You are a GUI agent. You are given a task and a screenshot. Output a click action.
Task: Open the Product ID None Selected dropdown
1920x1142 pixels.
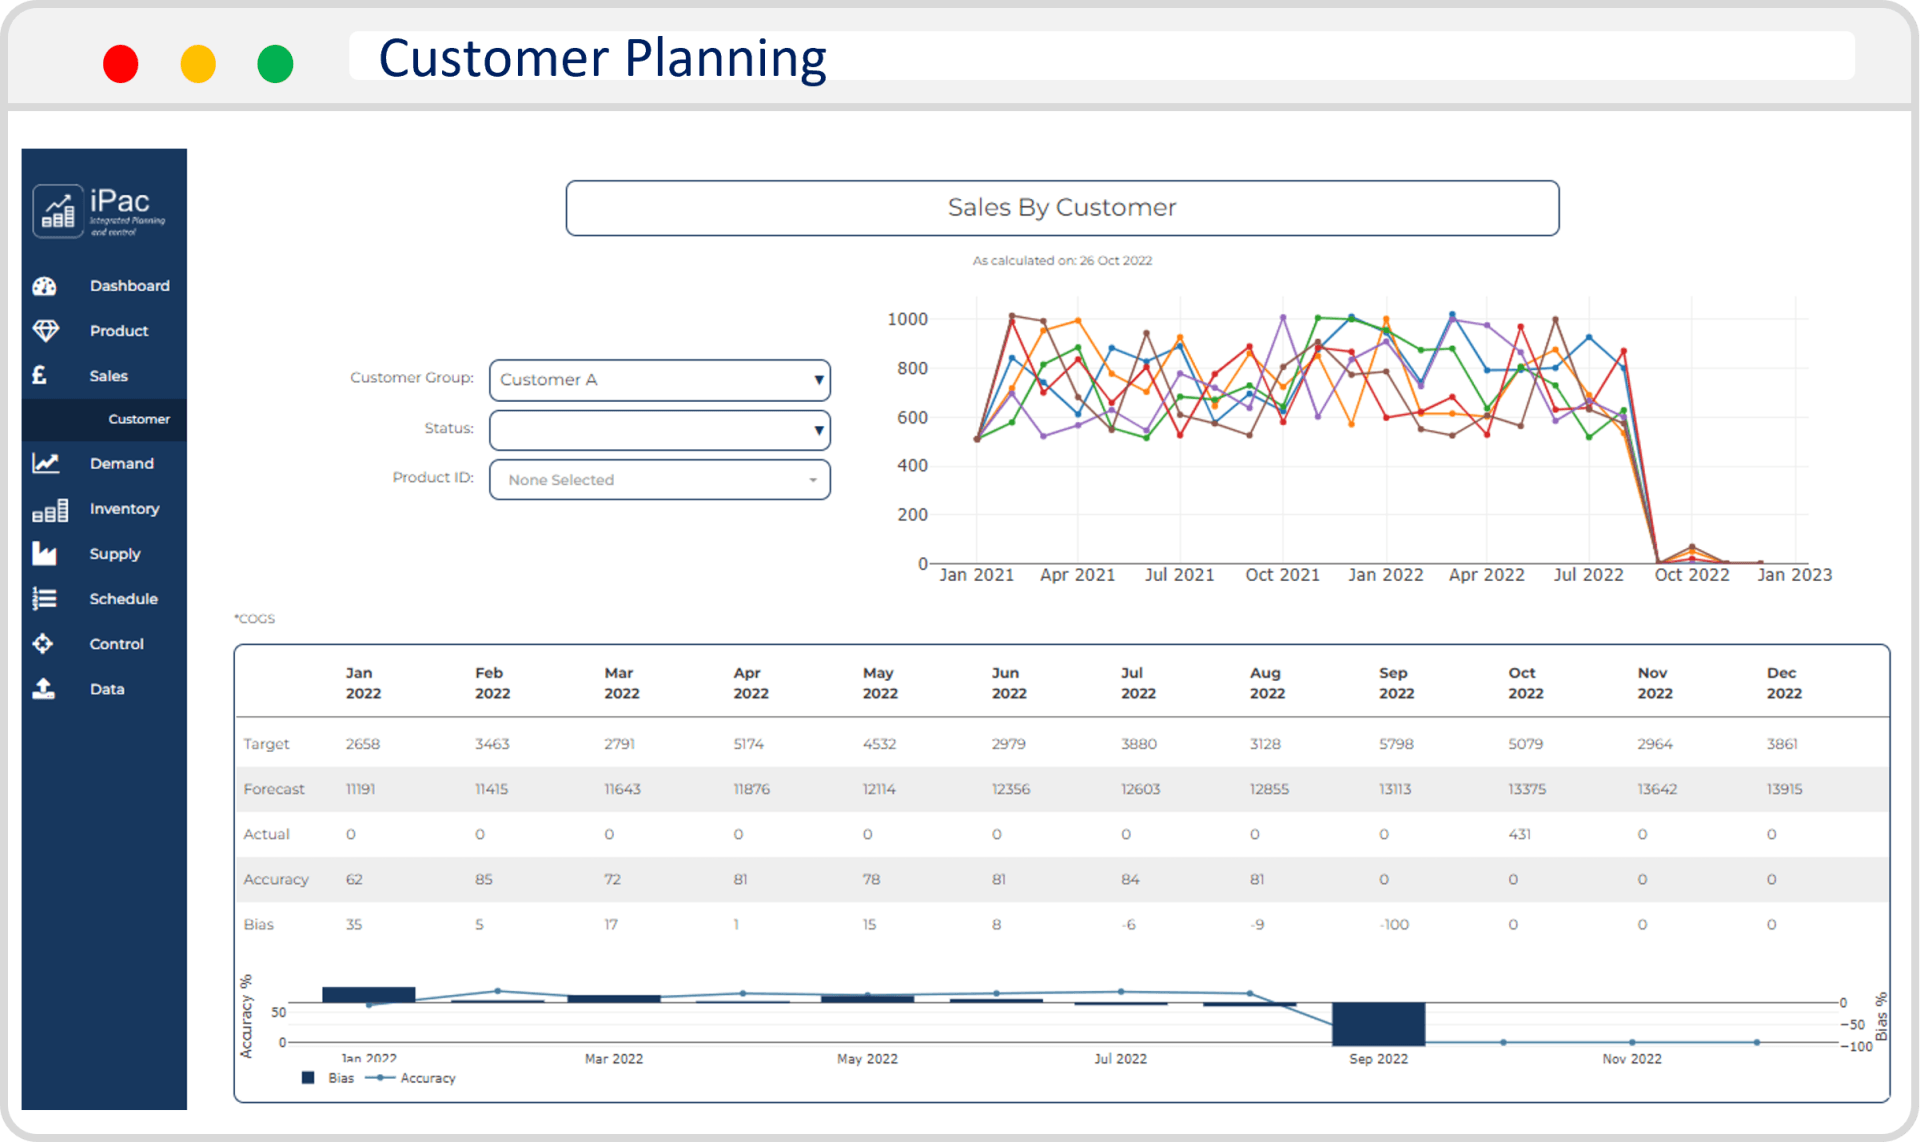tap(659, 480)
